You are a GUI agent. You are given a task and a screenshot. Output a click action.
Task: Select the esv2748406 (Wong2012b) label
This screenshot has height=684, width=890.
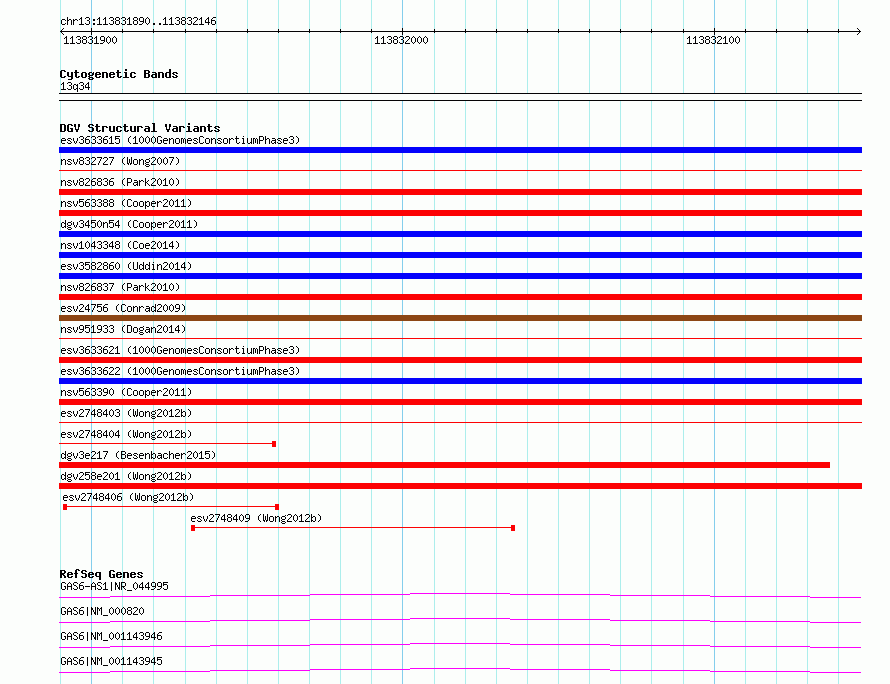tap(128, 497)
